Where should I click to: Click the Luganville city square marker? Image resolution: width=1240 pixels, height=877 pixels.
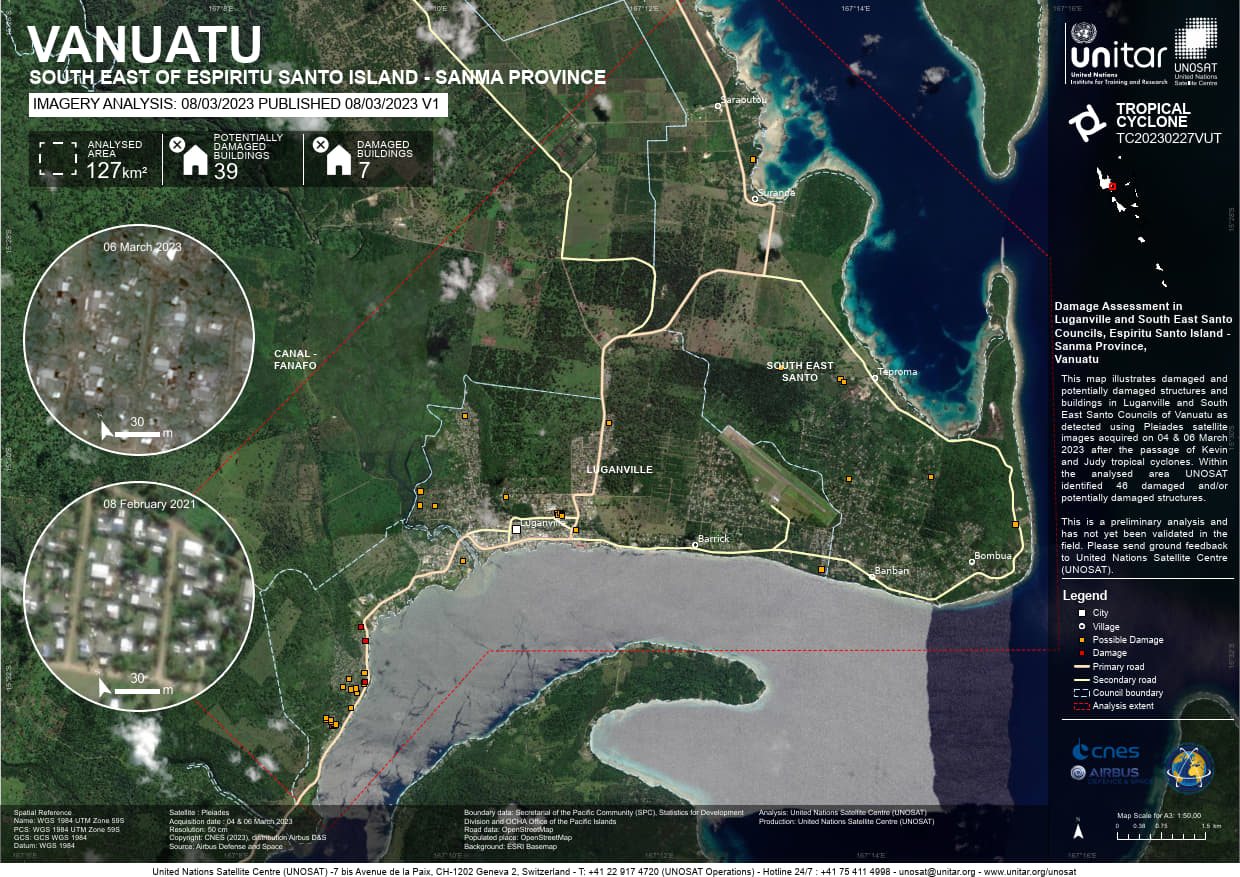(516, 529)
